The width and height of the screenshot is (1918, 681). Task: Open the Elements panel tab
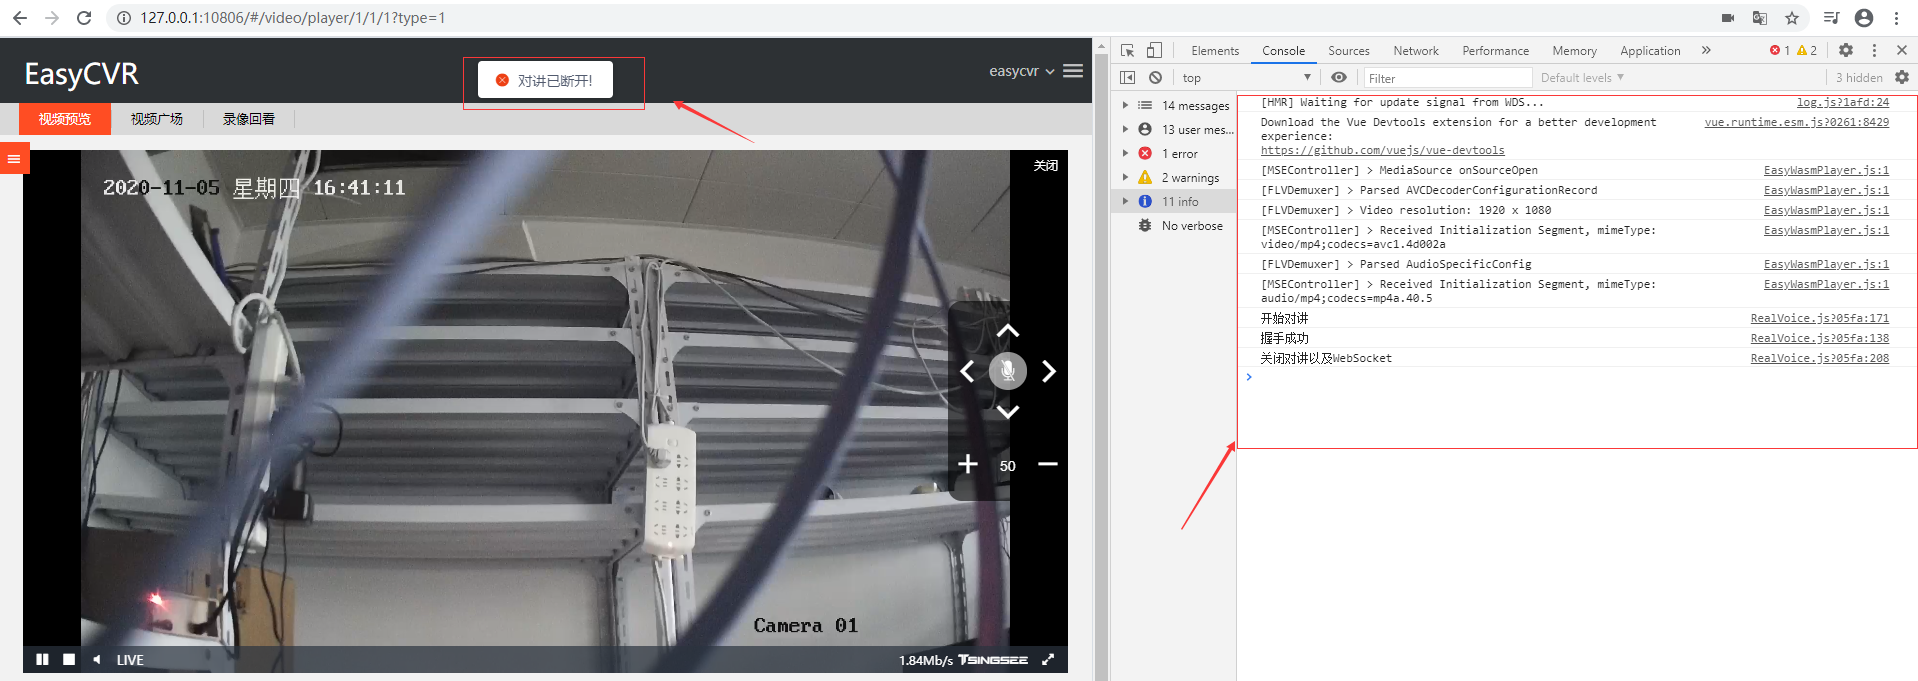click(1215, 50)
